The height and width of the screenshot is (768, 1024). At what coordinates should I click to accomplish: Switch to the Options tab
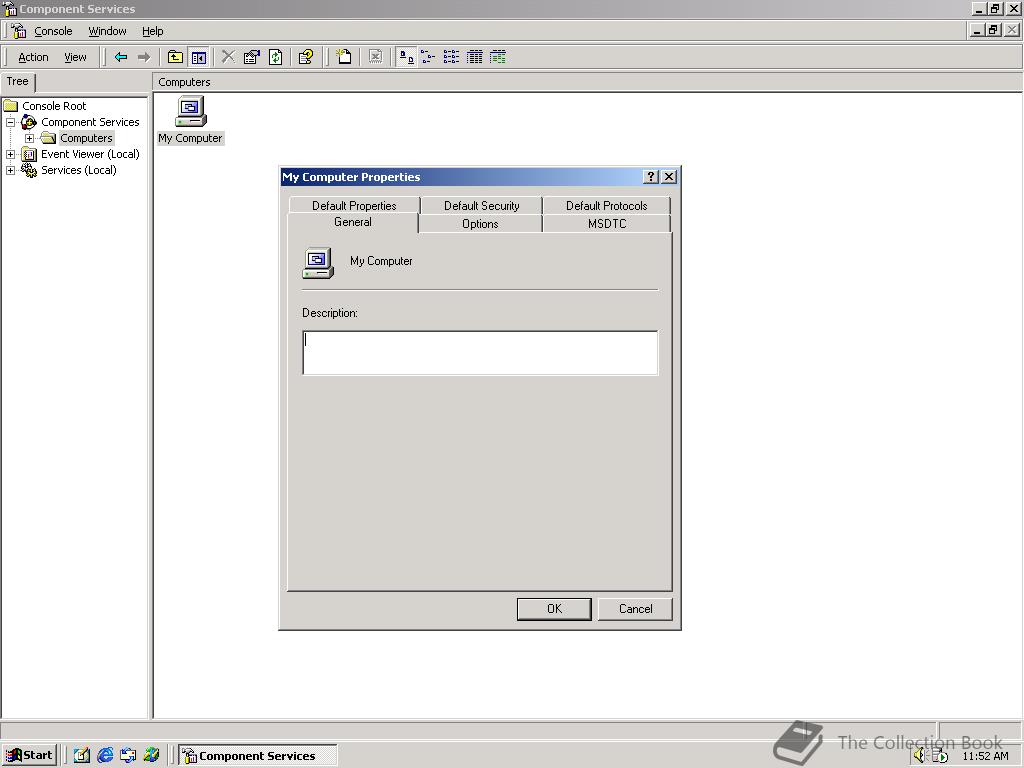[480, 223]
